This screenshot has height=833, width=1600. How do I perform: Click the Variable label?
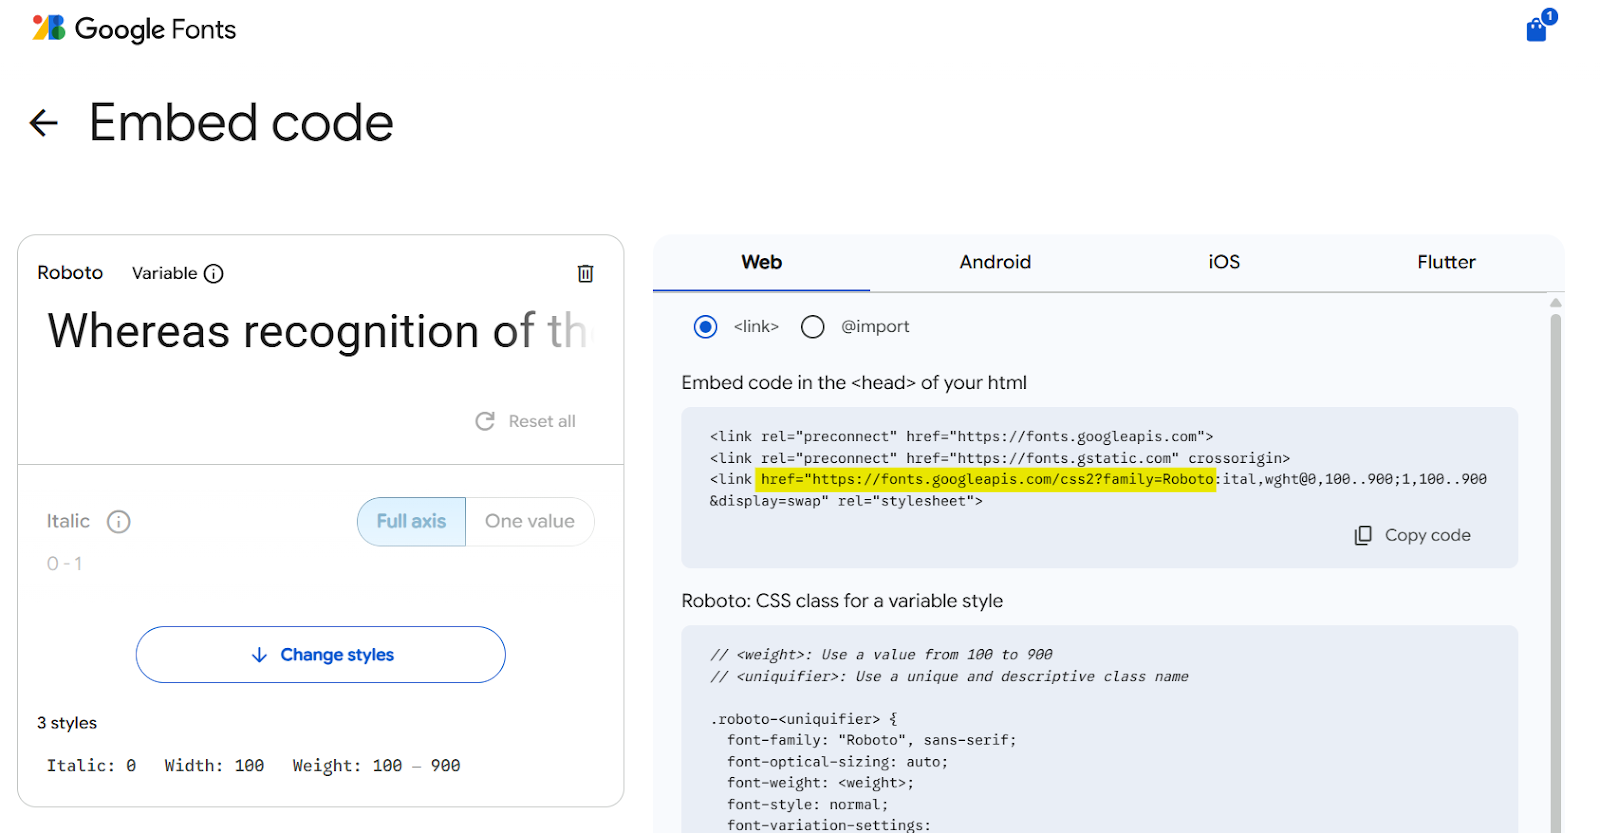(164, 273)
